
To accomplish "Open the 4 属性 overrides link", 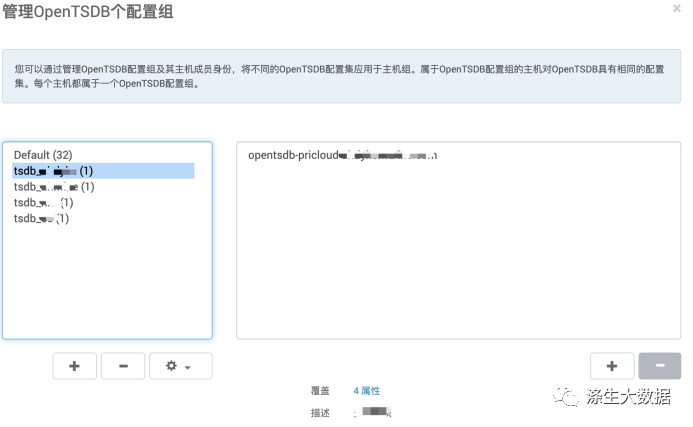I will click(x=366, y=391).
